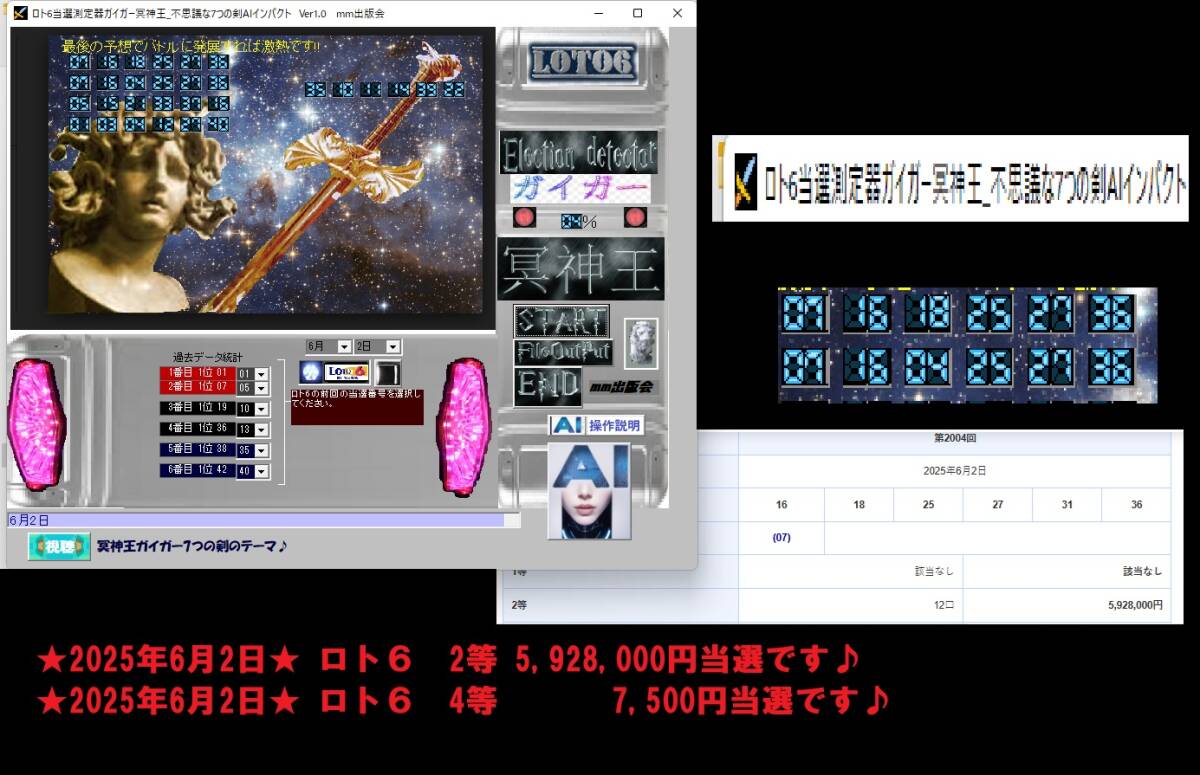Viewport: 1200px width, 775px height.
Task: Open the AI 操作説明 instructions button
Action: (596, 425)
